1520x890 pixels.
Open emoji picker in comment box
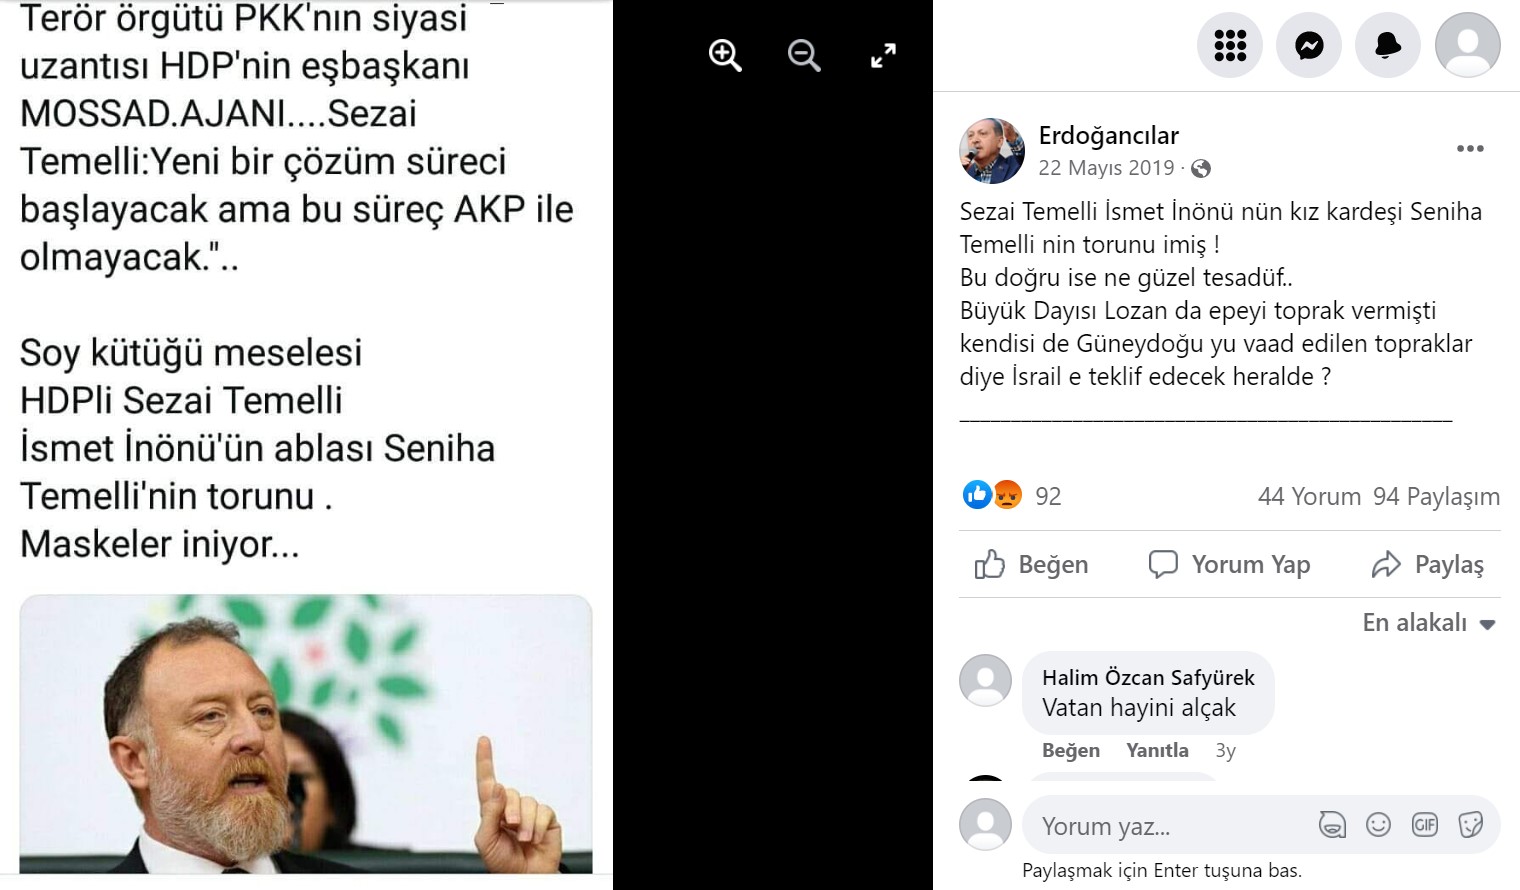pos(1378,825)
